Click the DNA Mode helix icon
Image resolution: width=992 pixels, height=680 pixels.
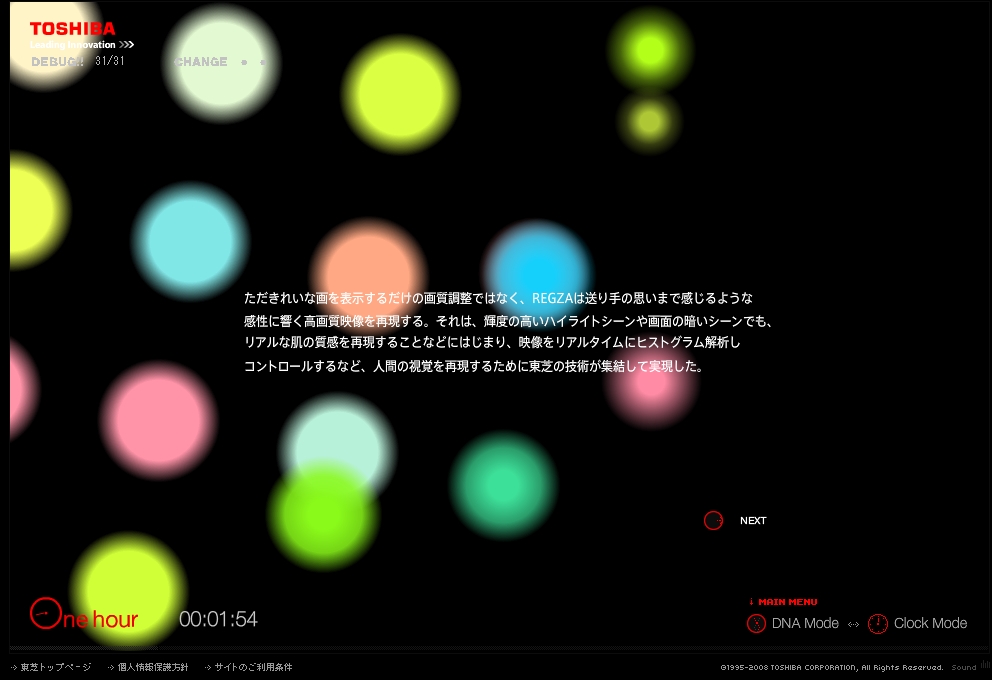[x=756, y=623]
